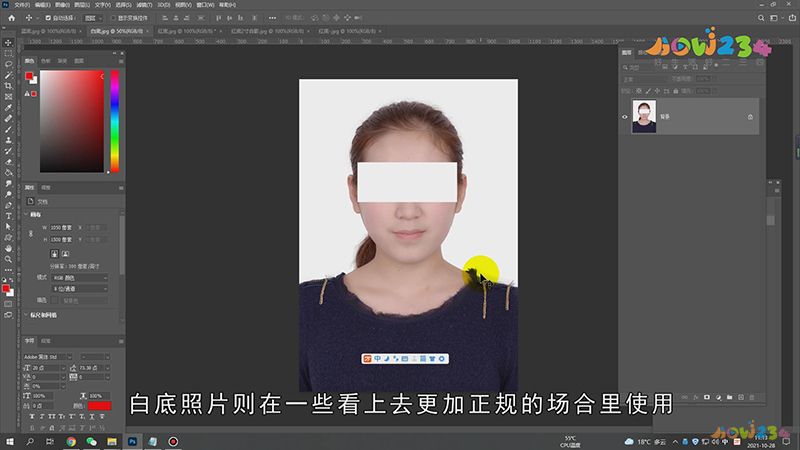
Task: Open more align options ellipsis
Action: (x=272, y=18)
